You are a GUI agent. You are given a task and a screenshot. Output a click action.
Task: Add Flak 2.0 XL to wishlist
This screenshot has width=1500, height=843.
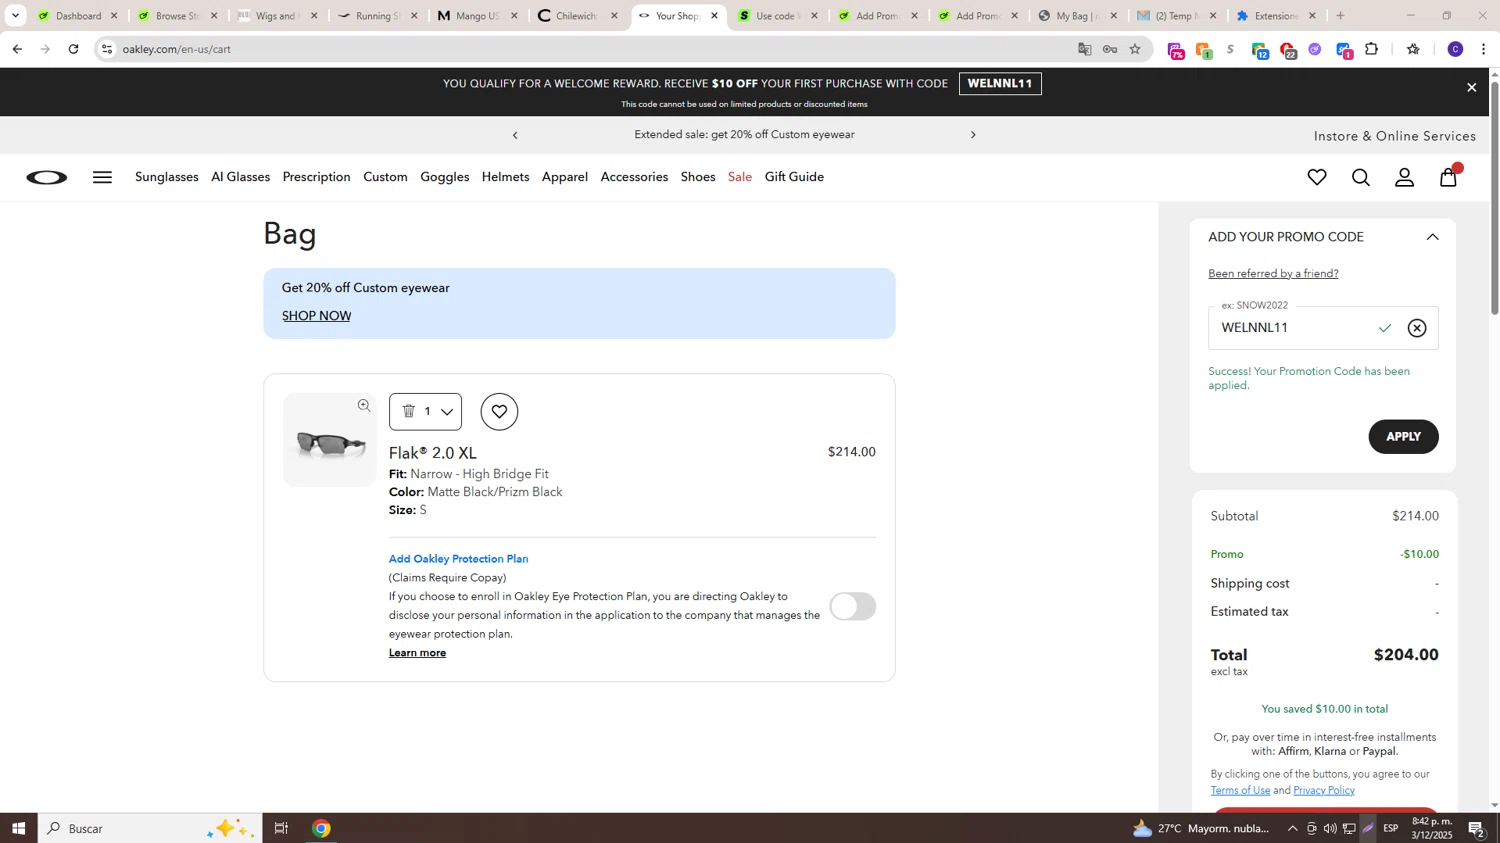click(499, 412)
